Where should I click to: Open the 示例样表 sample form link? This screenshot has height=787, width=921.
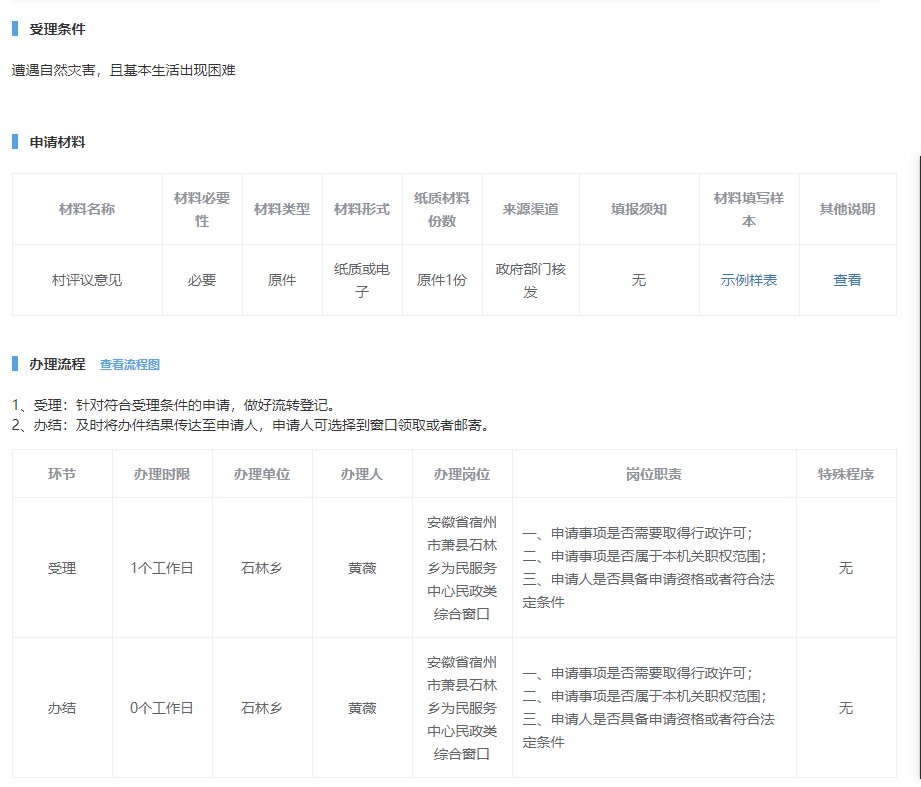[748, 280]
